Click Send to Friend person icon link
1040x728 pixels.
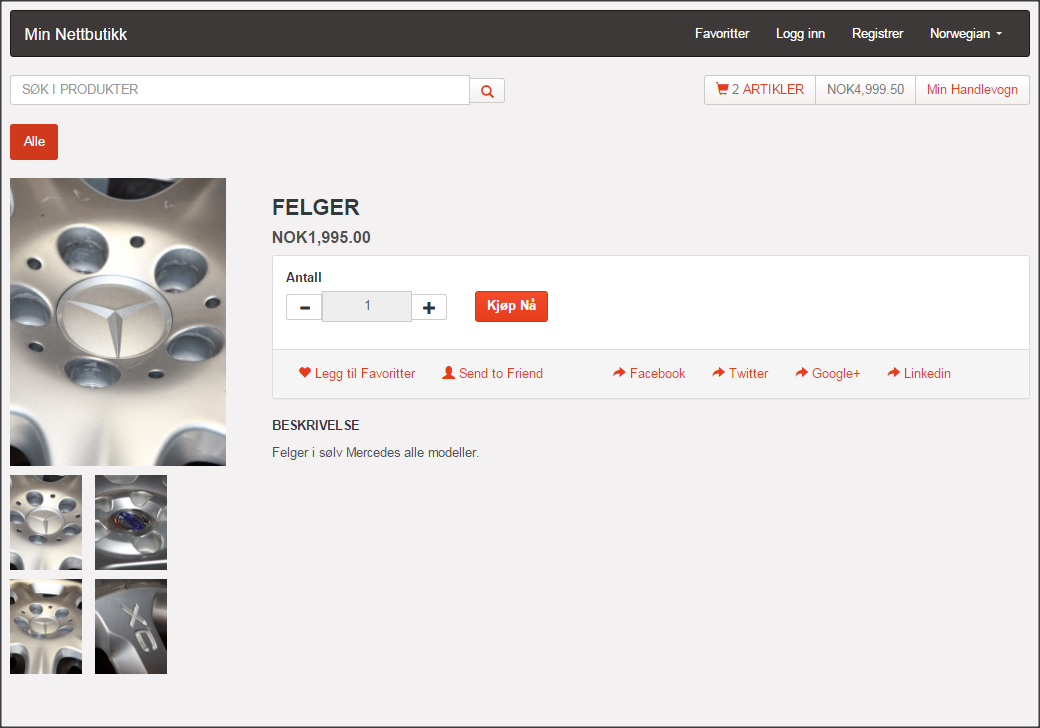point(492,374)
